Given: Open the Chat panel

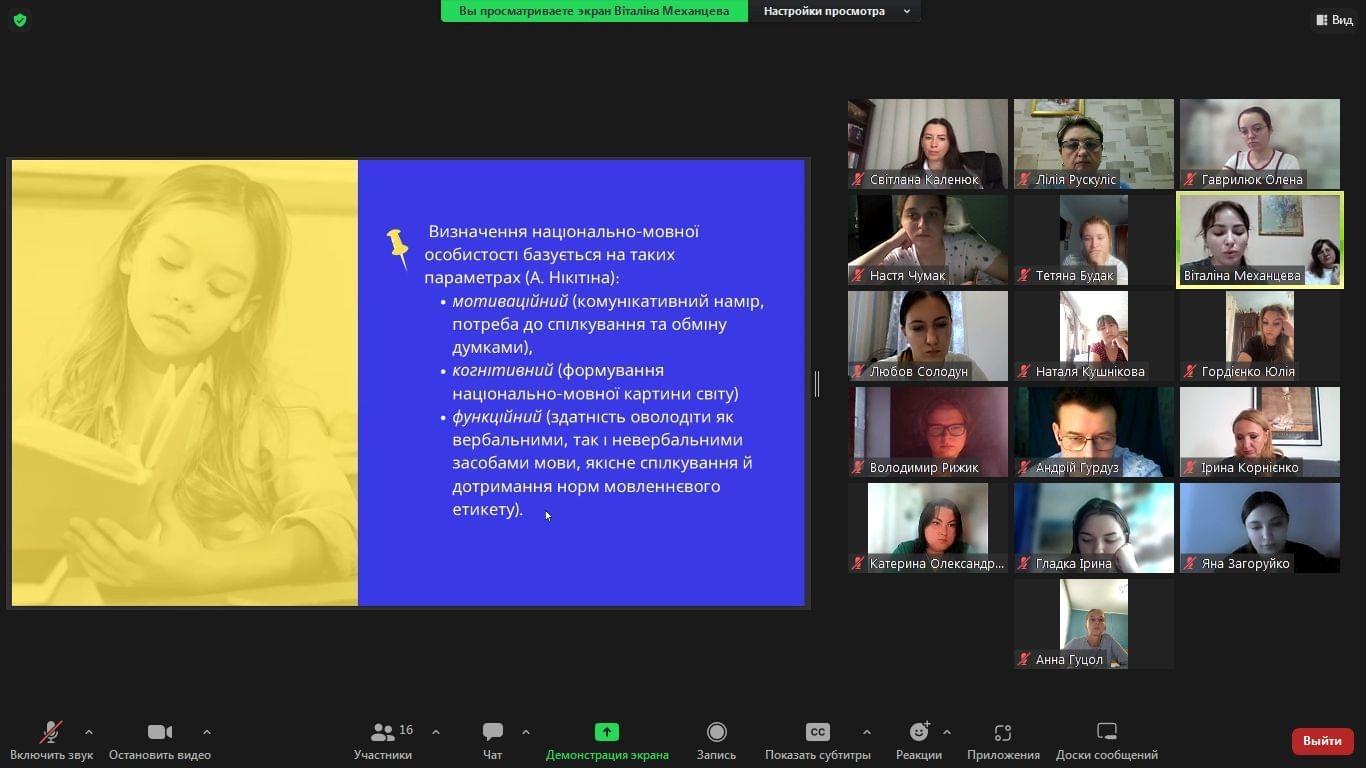Looking at the screenshot, I should click(492, 733).
